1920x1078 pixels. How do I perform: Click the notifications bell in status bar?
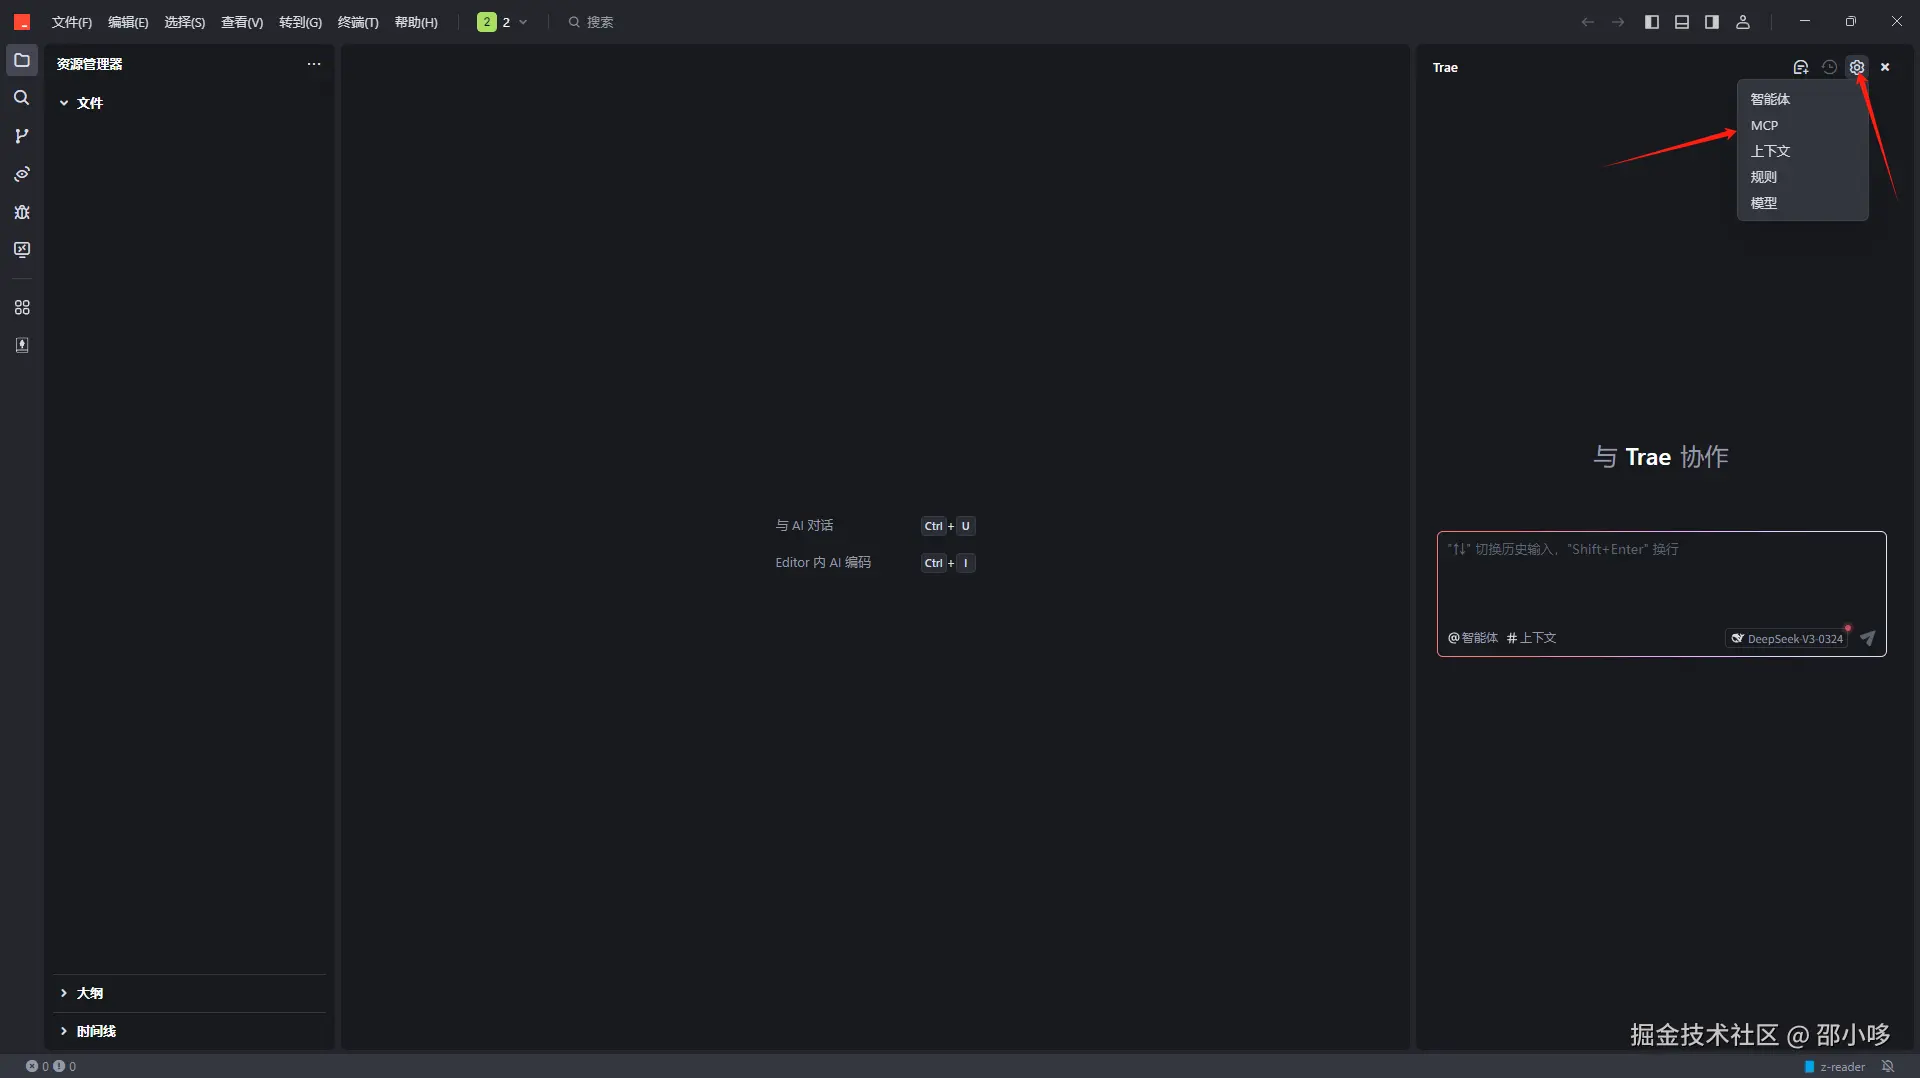[x=1888, y=1066]
